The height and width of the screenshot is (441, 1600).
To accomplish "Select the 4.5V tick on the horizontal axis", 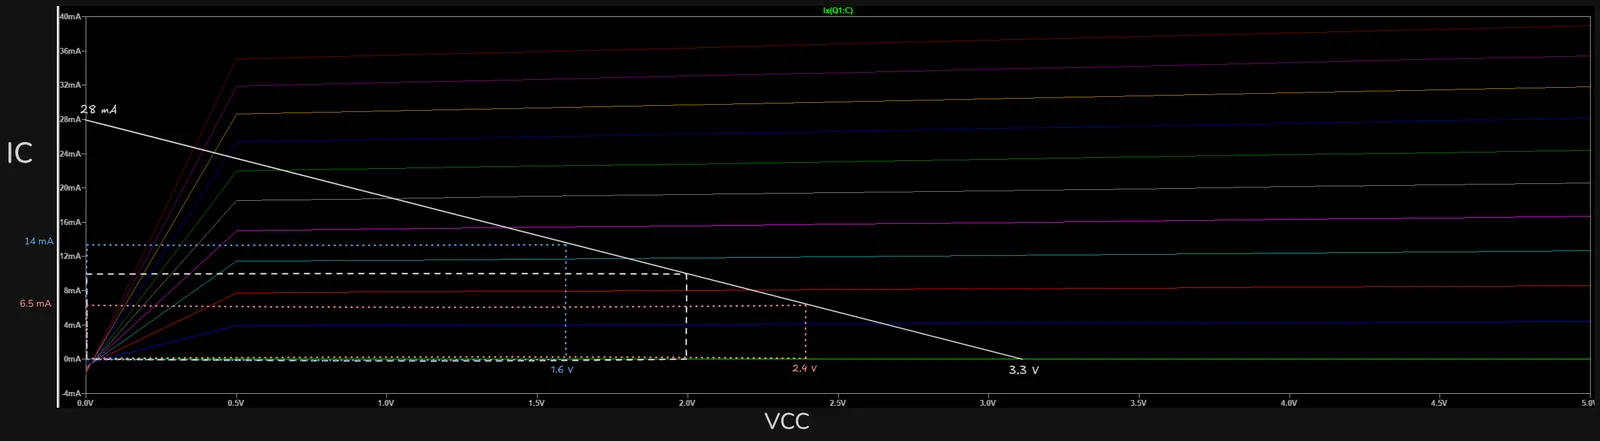I will pos(1439,404).
